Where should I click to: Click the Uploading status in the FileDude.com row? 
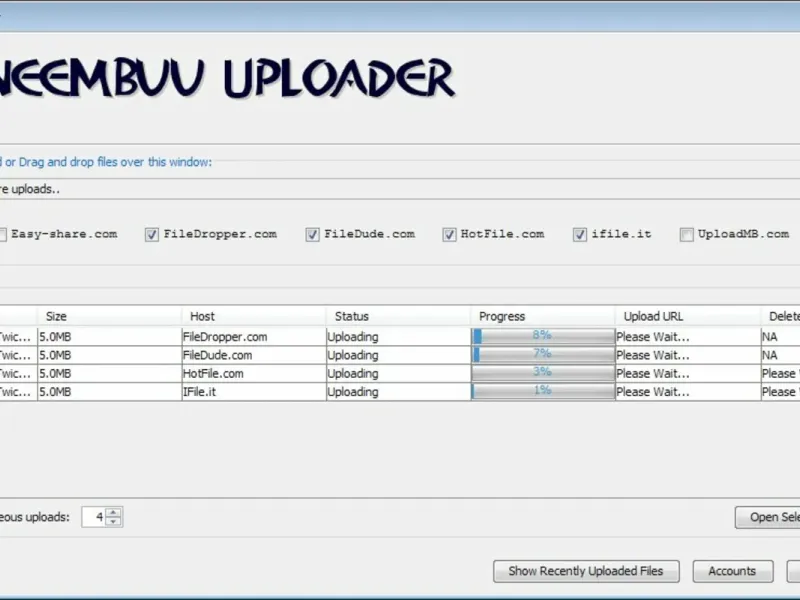click(x=398, y=355)
